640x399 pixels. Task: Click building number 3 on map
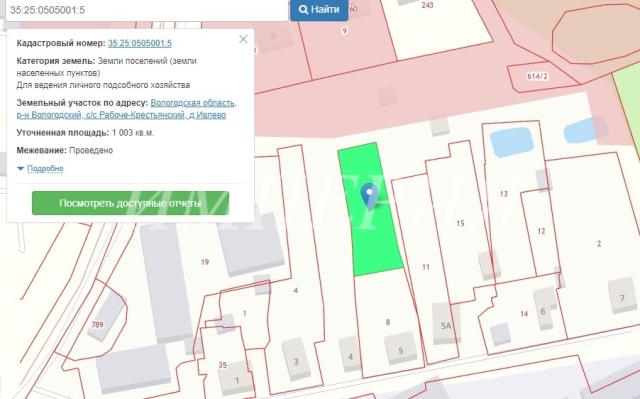tap(296, 360)
